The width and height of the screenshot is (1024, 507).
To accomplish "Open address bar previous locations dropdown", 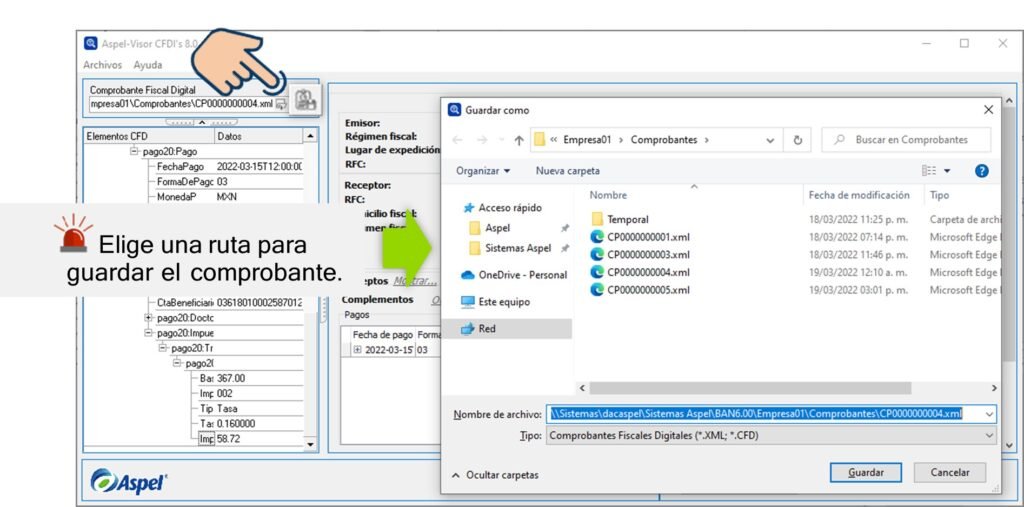I will 771,140.
